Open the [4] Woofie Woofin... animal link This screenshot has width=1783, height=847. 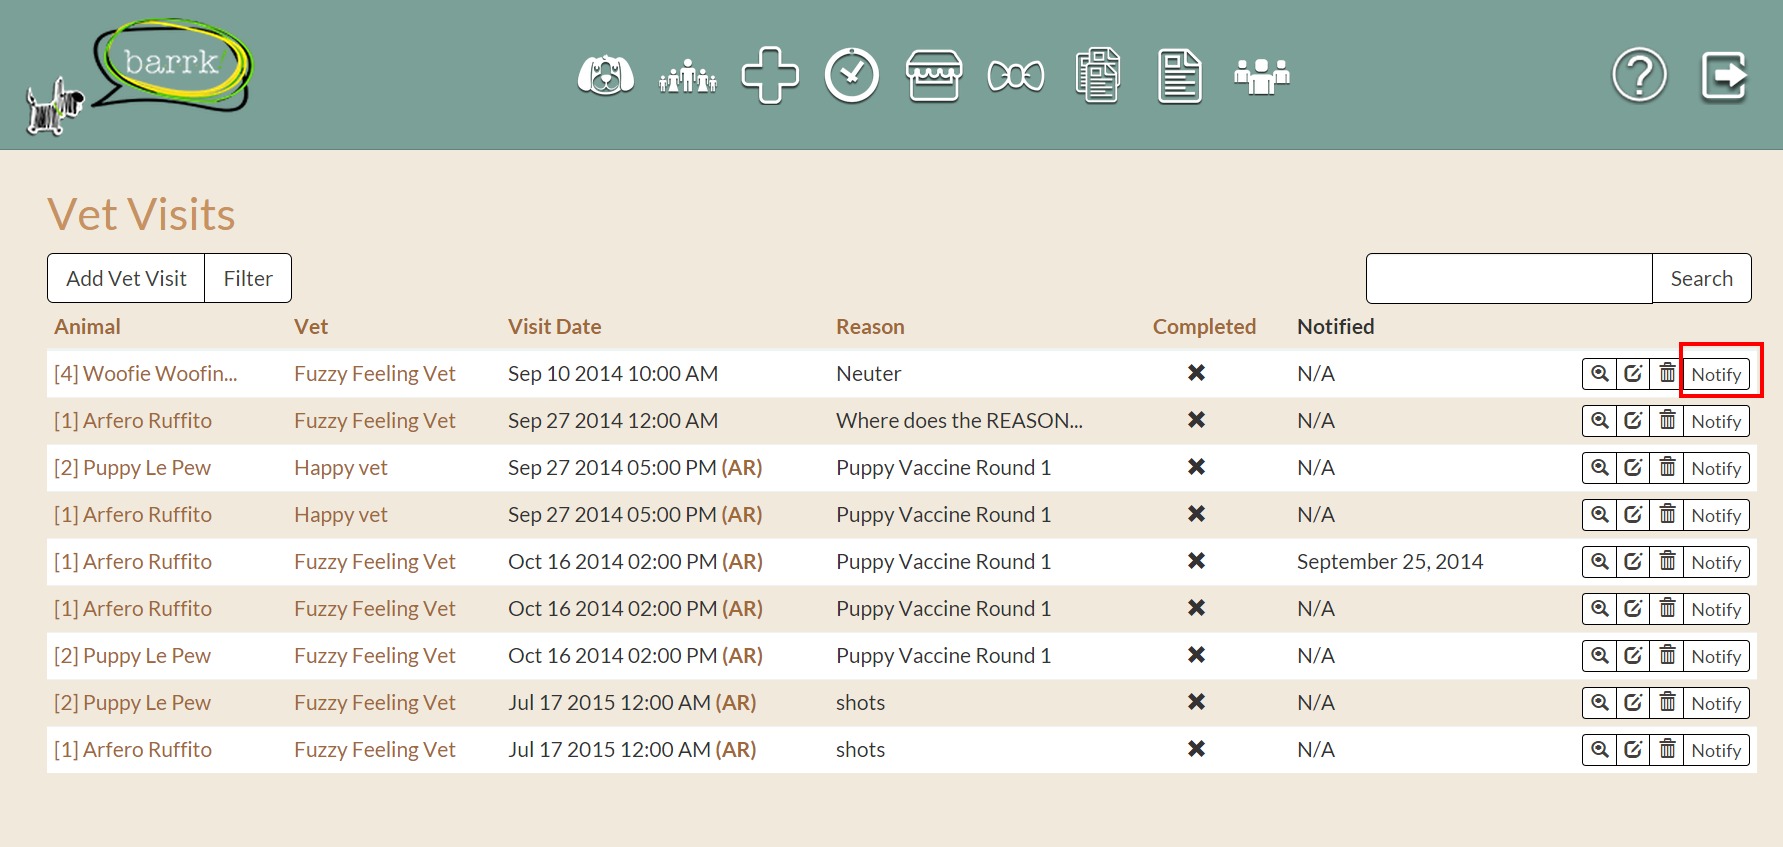(x=146, y=374)
